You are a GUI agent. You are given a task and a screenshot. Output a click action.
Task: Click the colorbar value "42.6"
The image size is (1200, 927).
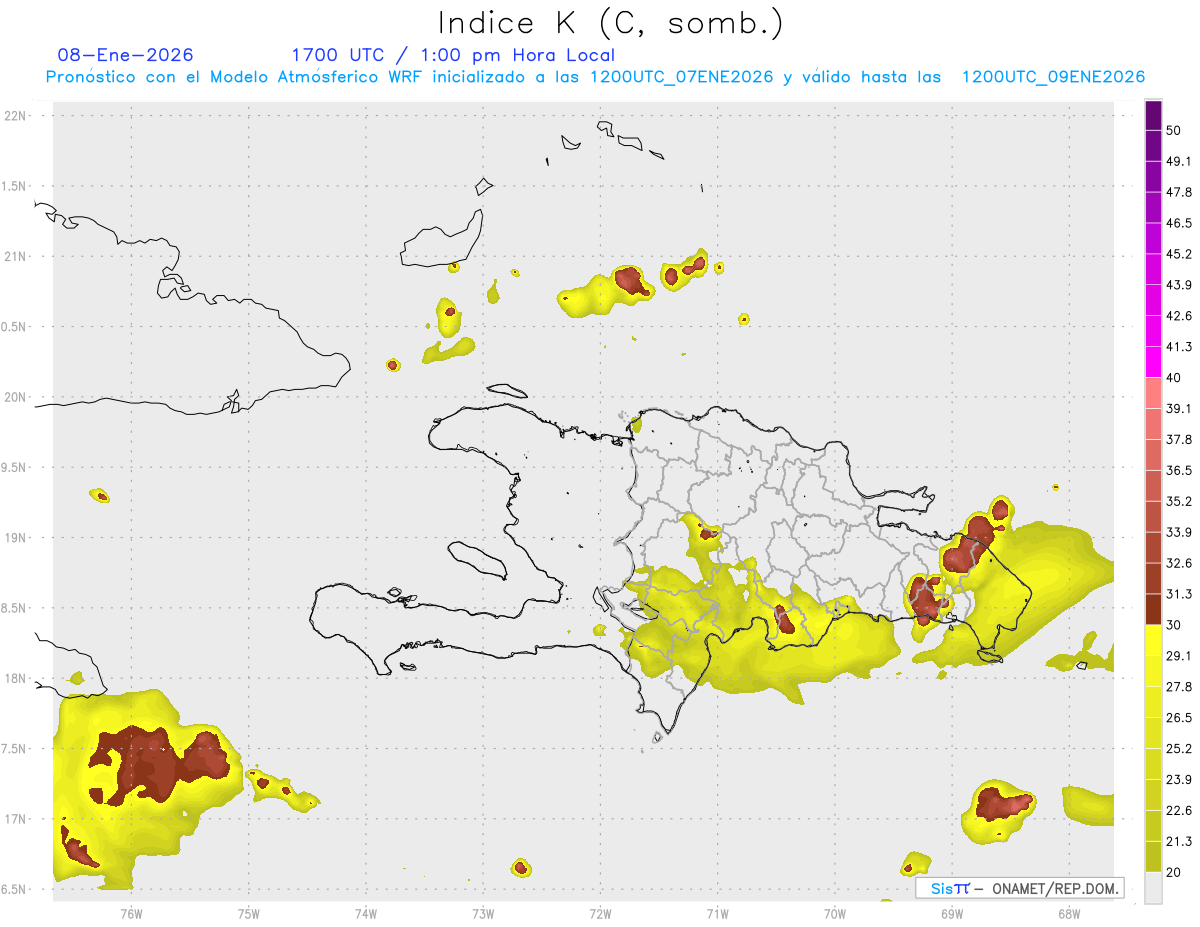pyautogui.click(x=1180, y=316)
